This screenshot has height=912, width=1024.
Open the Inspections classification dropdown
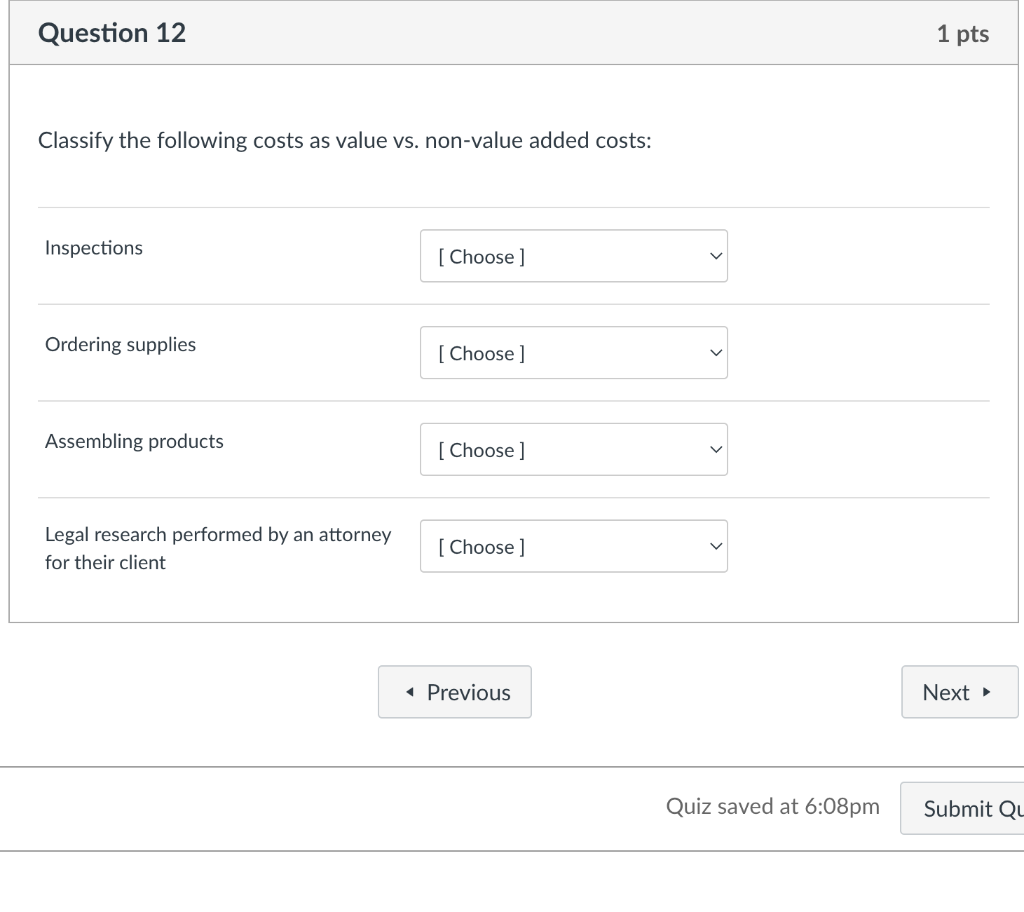(573, 256)
